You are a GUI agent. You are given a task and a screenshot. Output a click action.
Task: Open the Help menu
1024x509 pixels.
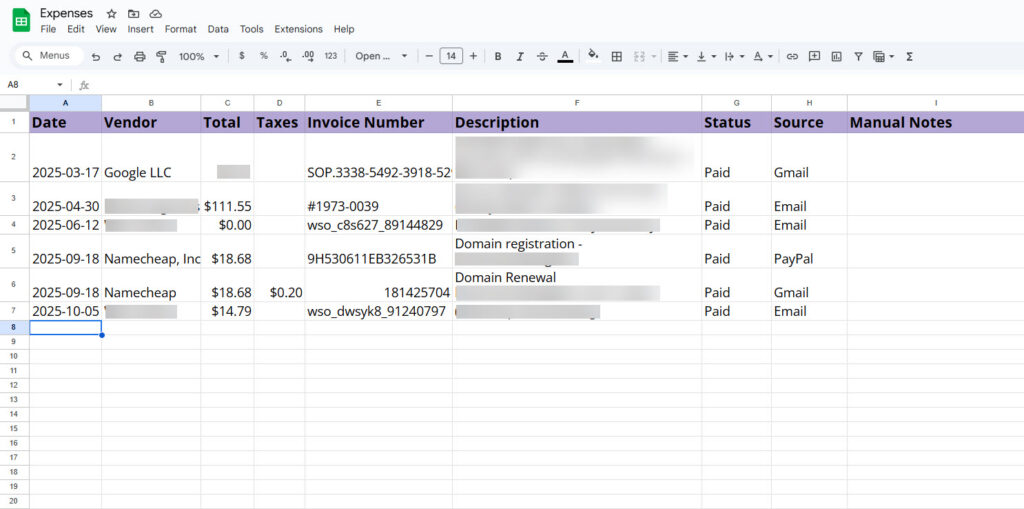(344, 29)
